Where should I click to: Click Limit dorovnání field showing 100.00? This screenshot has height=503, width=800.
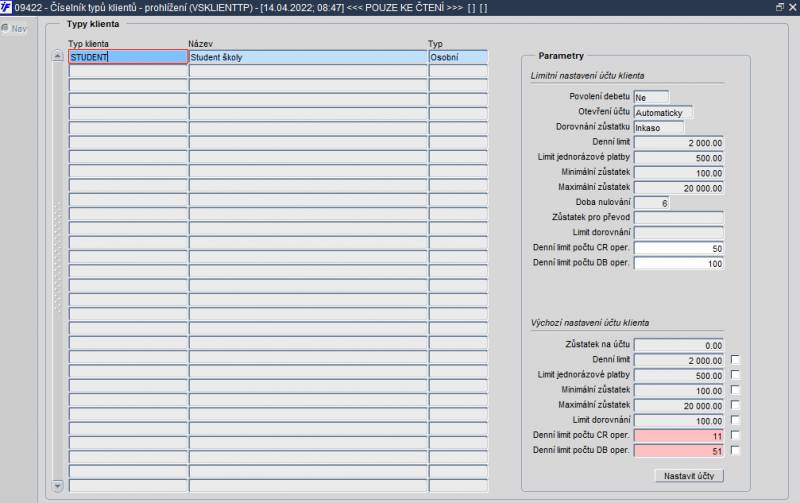coord(679,421)
